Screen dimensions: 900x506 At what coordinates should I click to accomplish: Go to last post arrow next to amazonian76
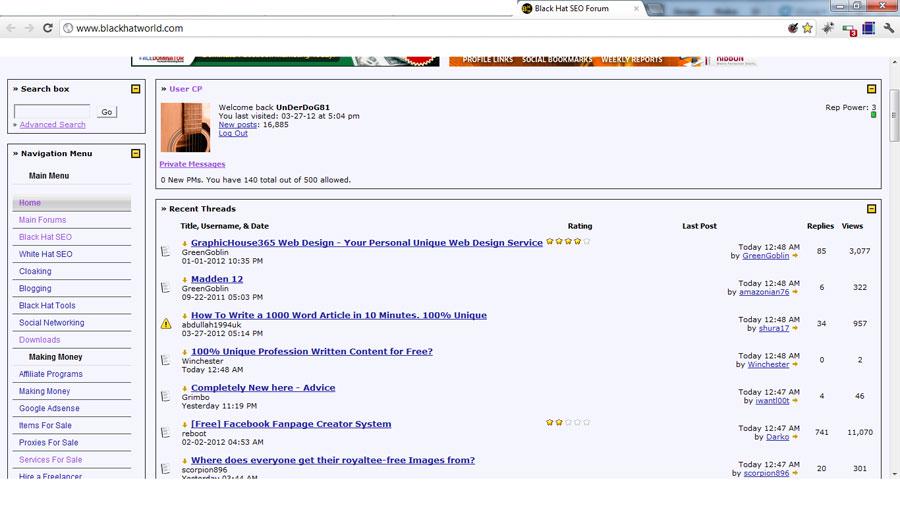[795, 292]
